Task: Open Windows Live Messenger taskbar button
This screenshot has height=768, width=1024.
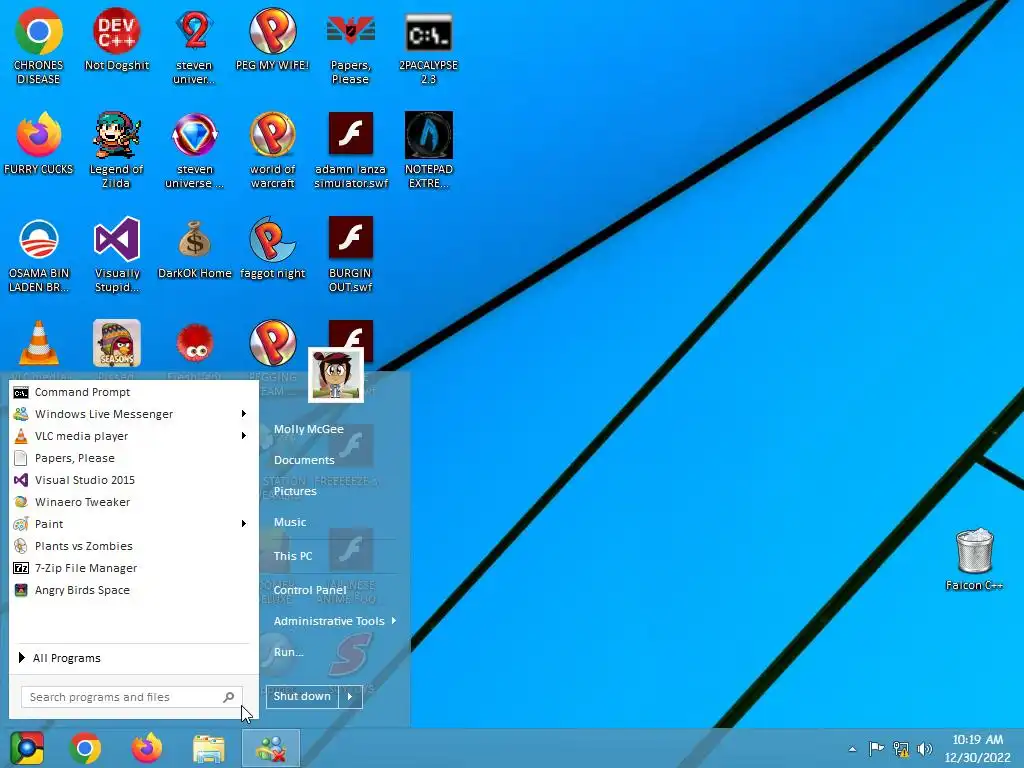Action: point(271,748)
